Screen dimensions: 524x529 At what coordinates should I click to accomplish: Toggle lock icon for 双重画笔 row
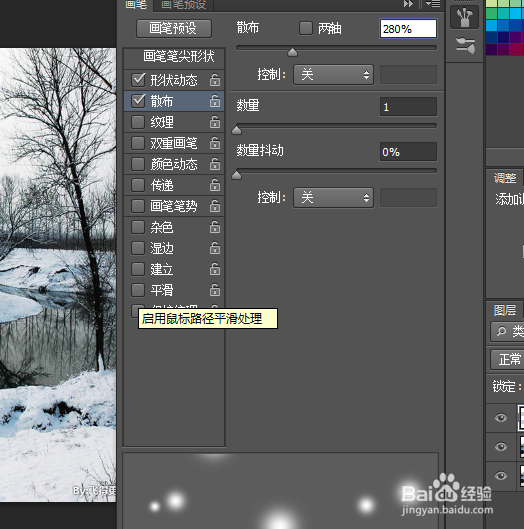(x=215, y=143)
